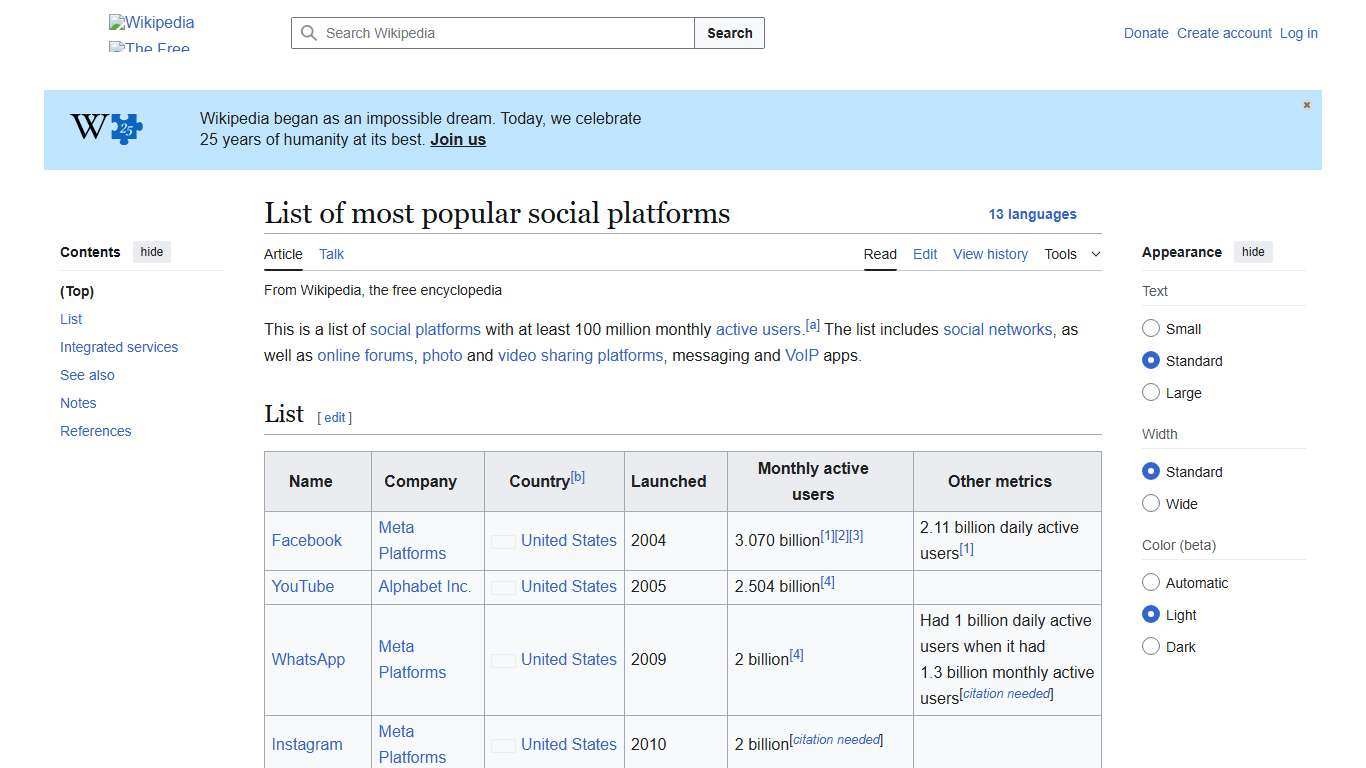Click the citation needed tag on Instagram's row
The width and height of the screenshot is (1366, 768).
tap(836, 739)
